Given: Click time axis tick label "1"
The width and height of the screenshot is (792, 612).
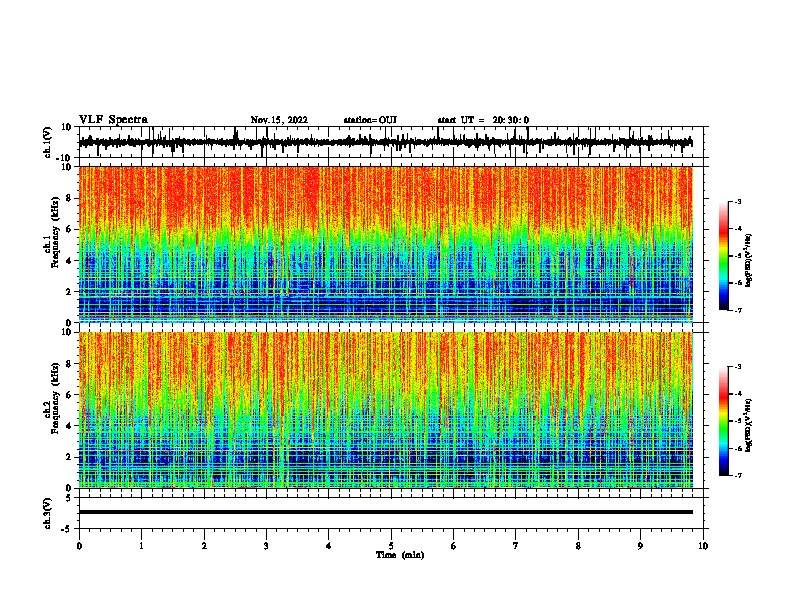Looking at the screenshot, I should coord(141,546).
